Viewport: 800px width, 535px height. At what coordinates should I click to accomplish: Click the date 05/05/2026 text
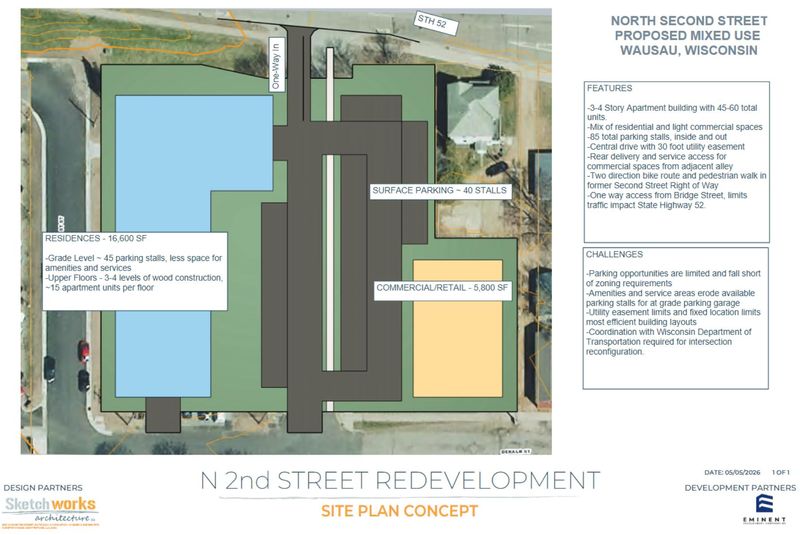click(x=732, y=473)
